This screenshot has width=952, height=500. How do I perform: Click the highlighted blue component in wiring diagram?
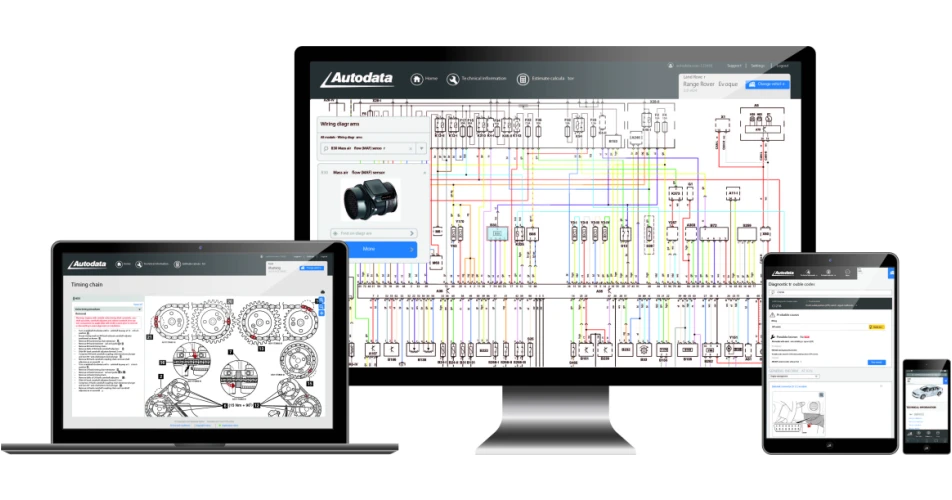[497, 234]
